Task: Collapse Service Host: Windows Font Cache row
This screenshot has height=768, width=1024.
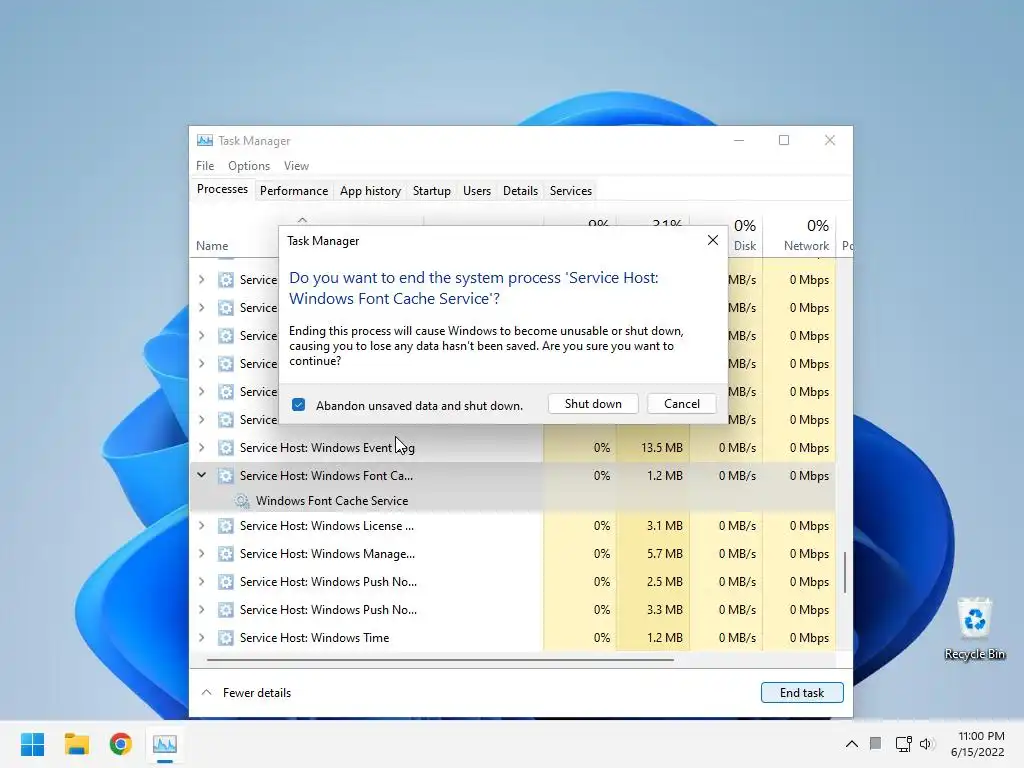Action: coord(202,475)
